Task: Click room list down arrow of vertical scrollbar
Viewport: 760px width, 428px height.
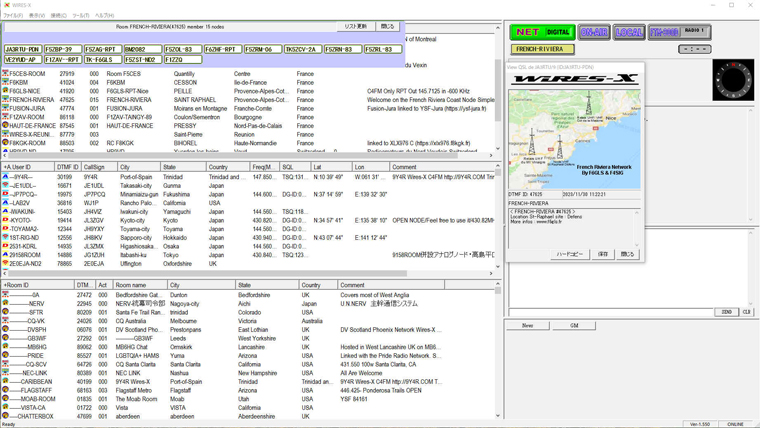Action: (x=498, y=416)
